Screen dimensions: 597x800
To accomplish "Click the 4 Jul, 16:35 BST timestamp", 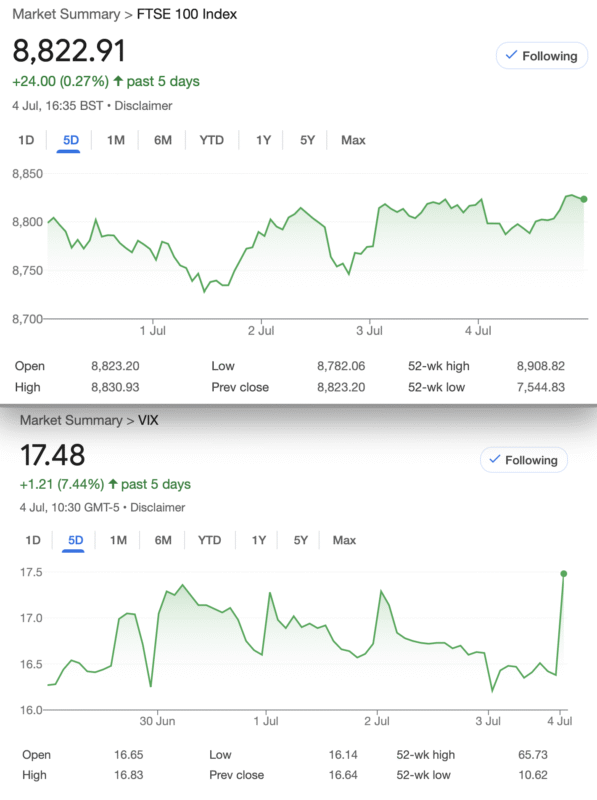I will (x=58, y=106).
